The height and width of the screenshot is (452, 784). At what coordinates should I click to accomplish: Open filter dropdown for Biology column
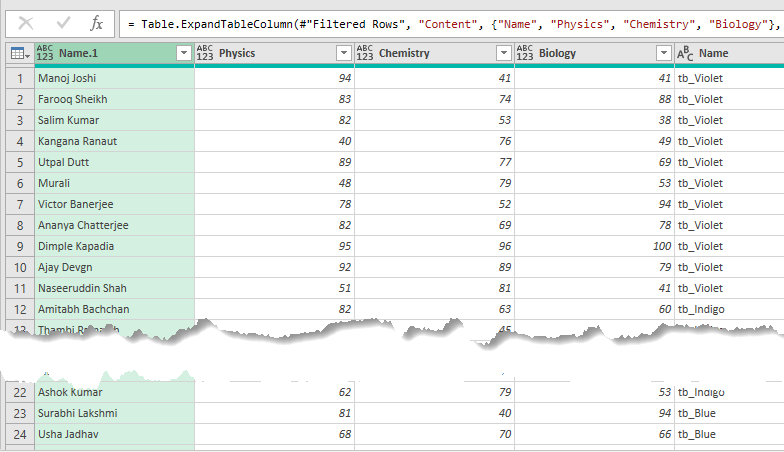point(664,53)
